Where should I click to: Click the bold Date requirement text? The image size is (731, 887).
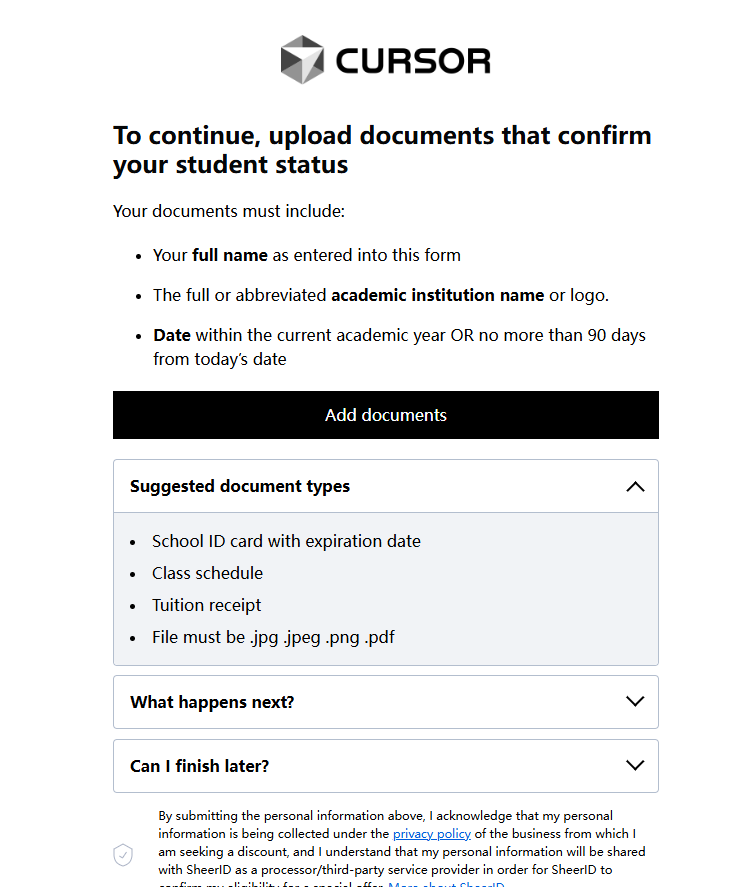pos(172,335)
